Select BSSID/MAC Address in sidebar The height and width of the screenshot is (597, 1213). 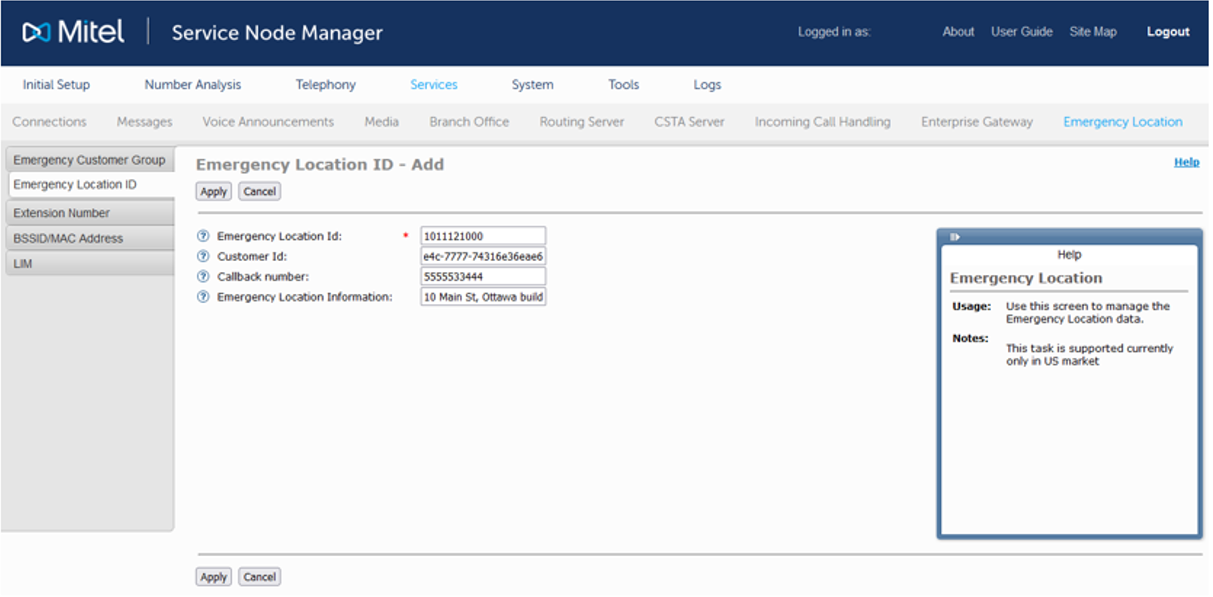68,239
